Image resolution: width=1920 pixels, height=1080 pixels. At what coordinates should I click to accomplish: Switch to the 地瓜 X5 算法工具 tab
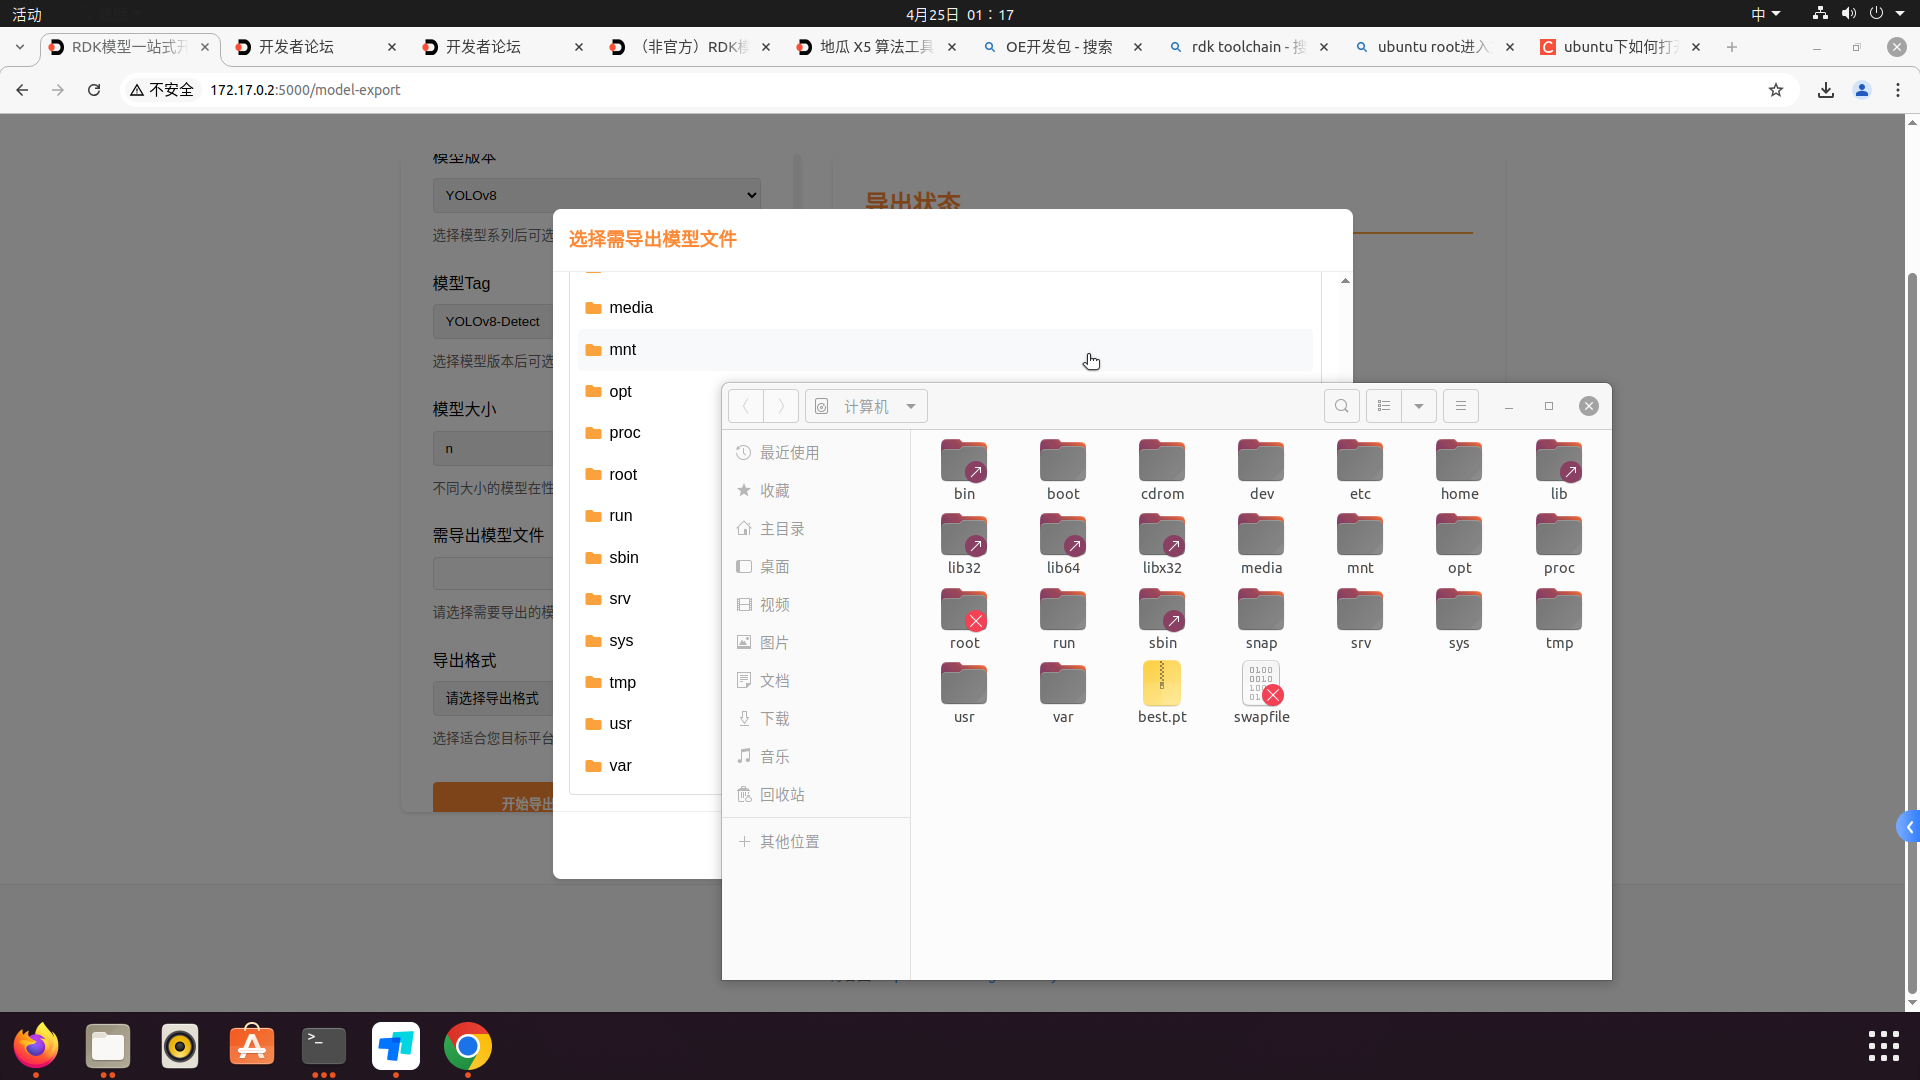(874, 47)
